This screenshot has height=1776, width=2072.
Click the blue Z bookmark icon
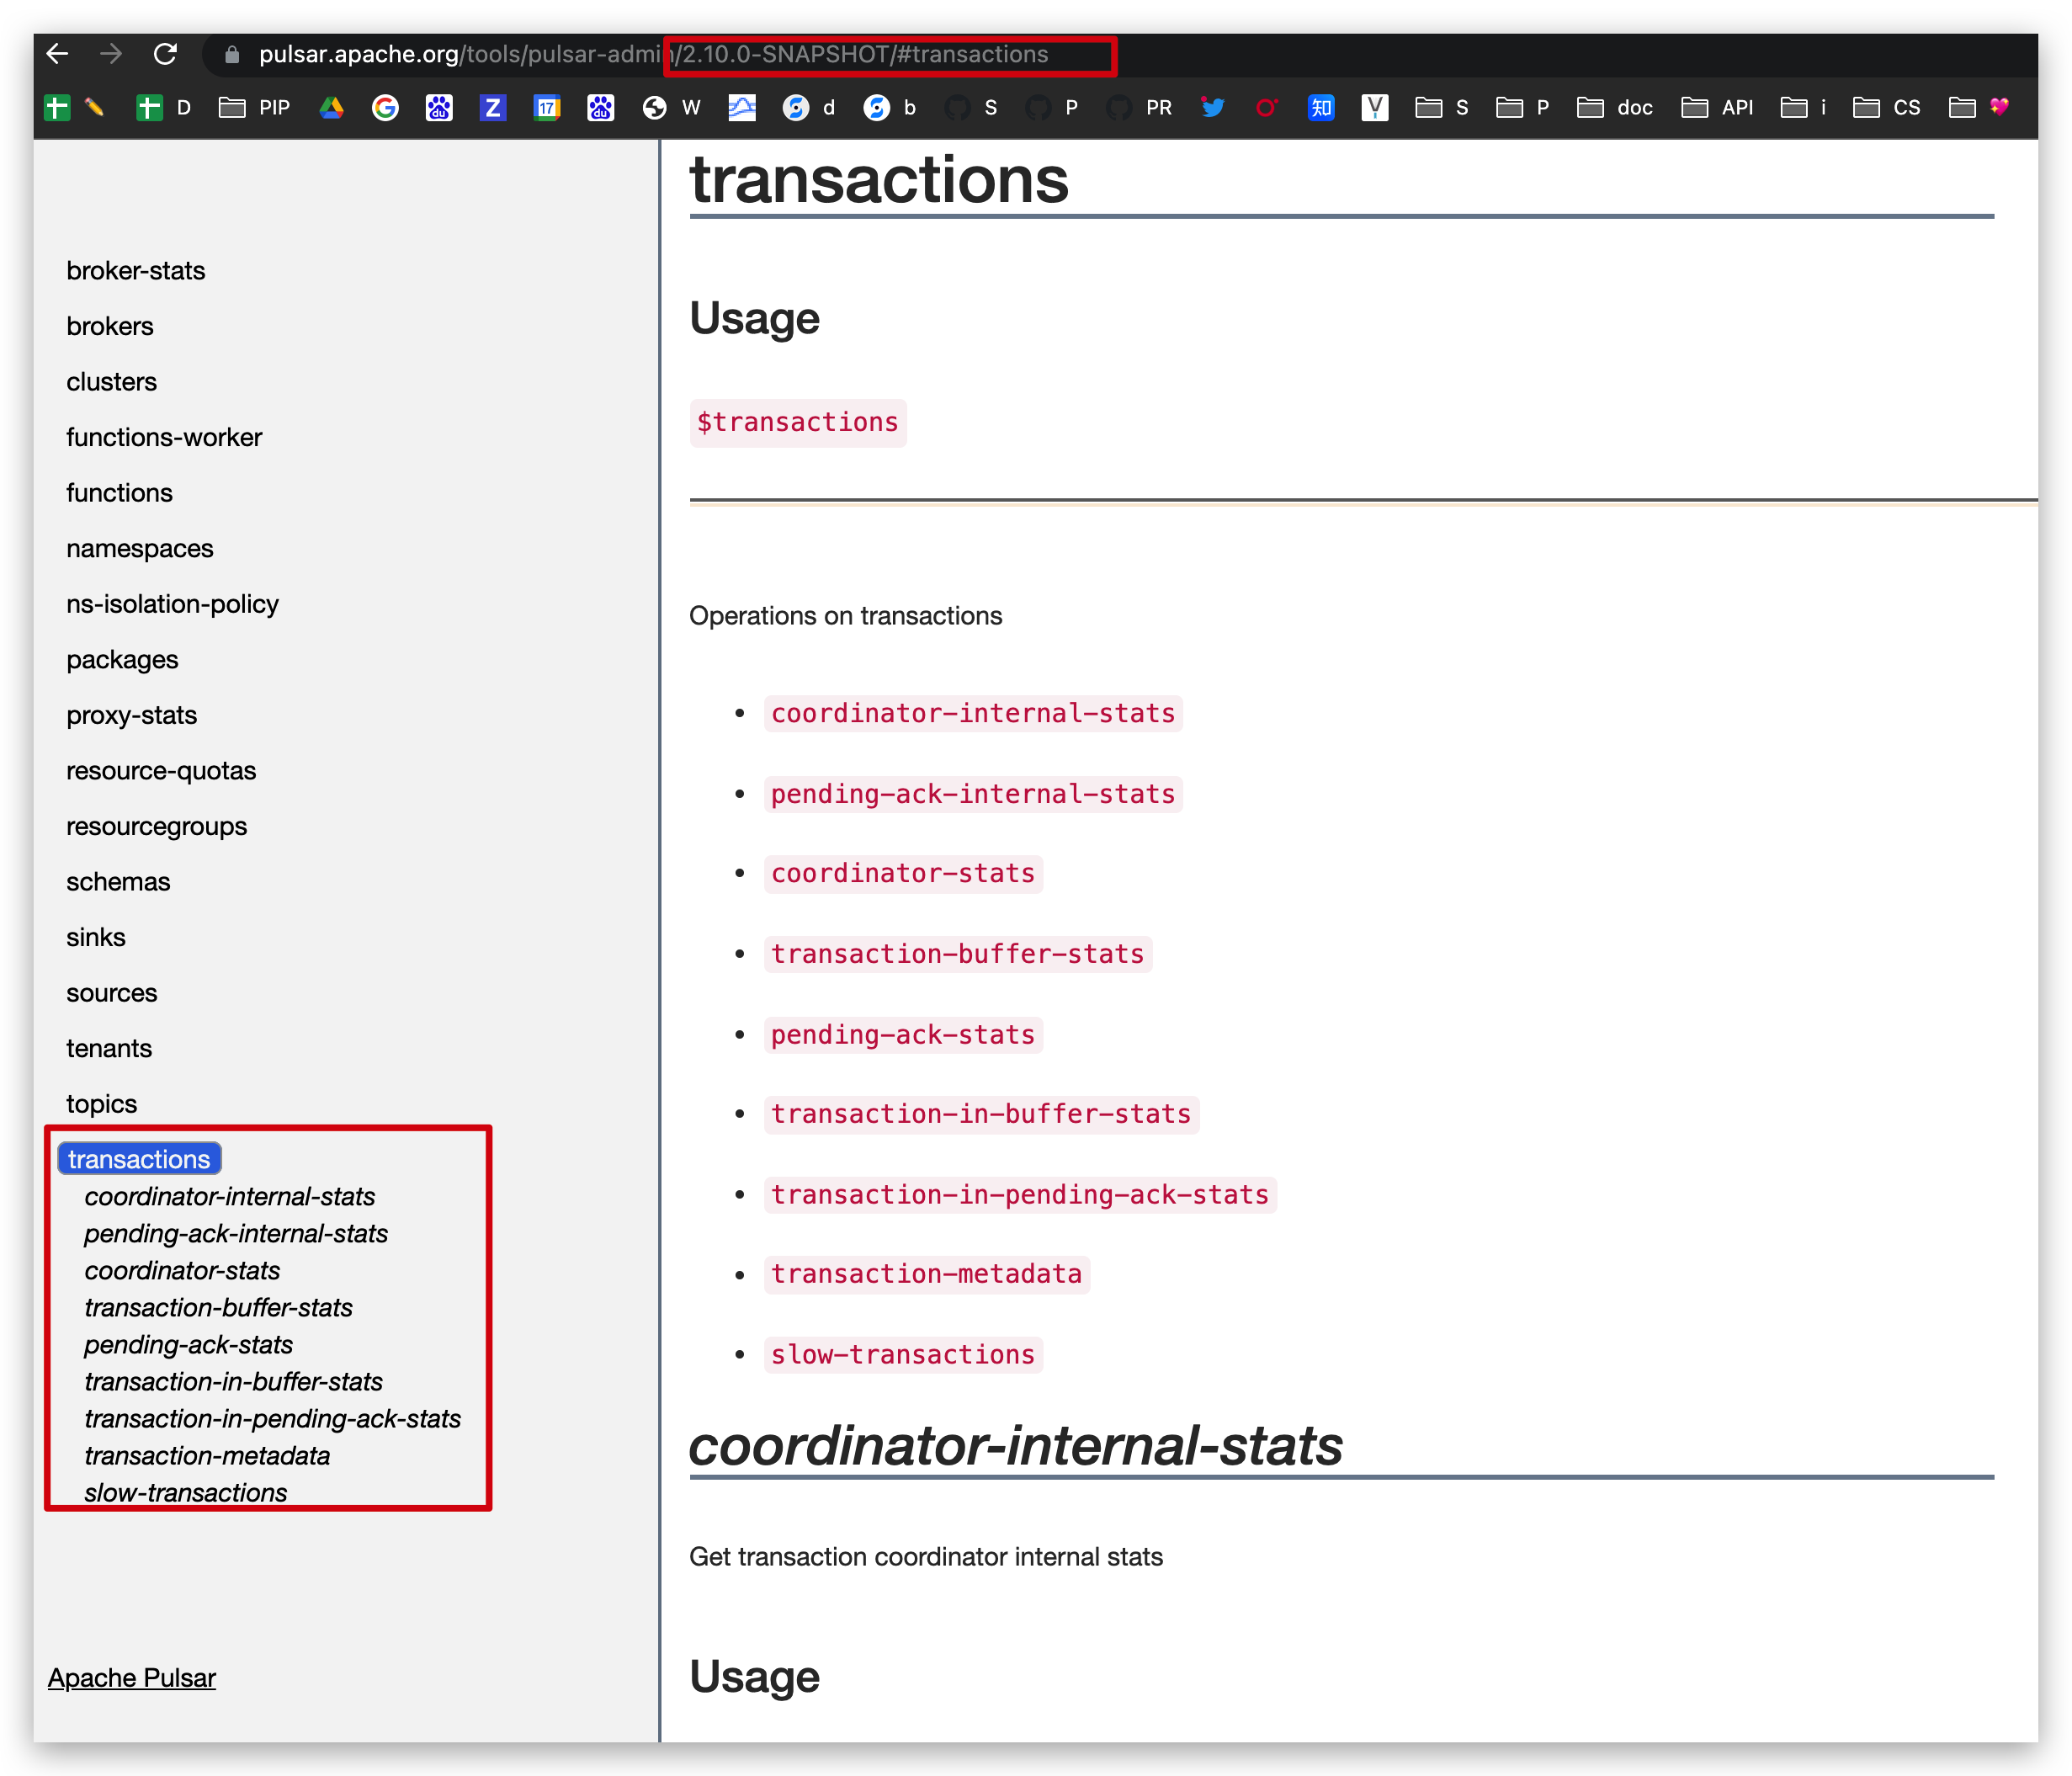click(x=492, y=108)
